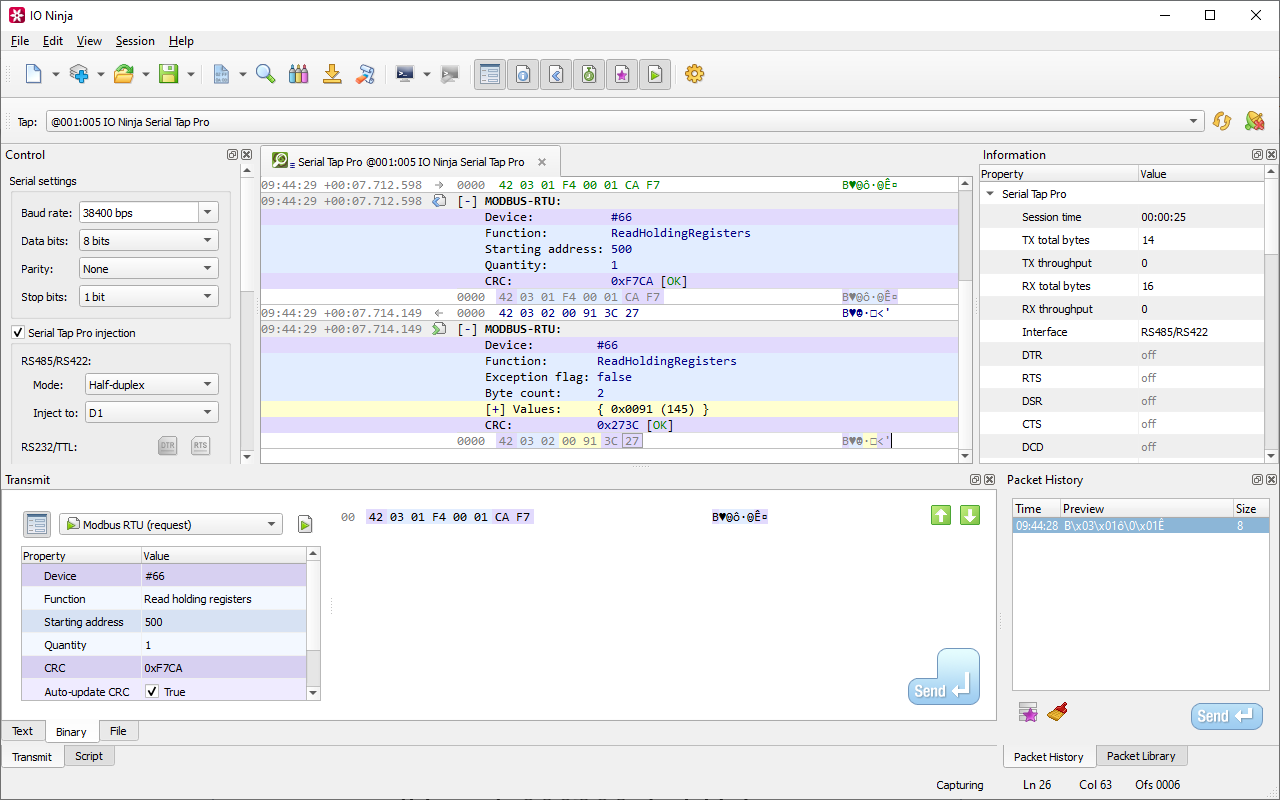Click the green up arrow in Transmit pane

tap(941, 515)
